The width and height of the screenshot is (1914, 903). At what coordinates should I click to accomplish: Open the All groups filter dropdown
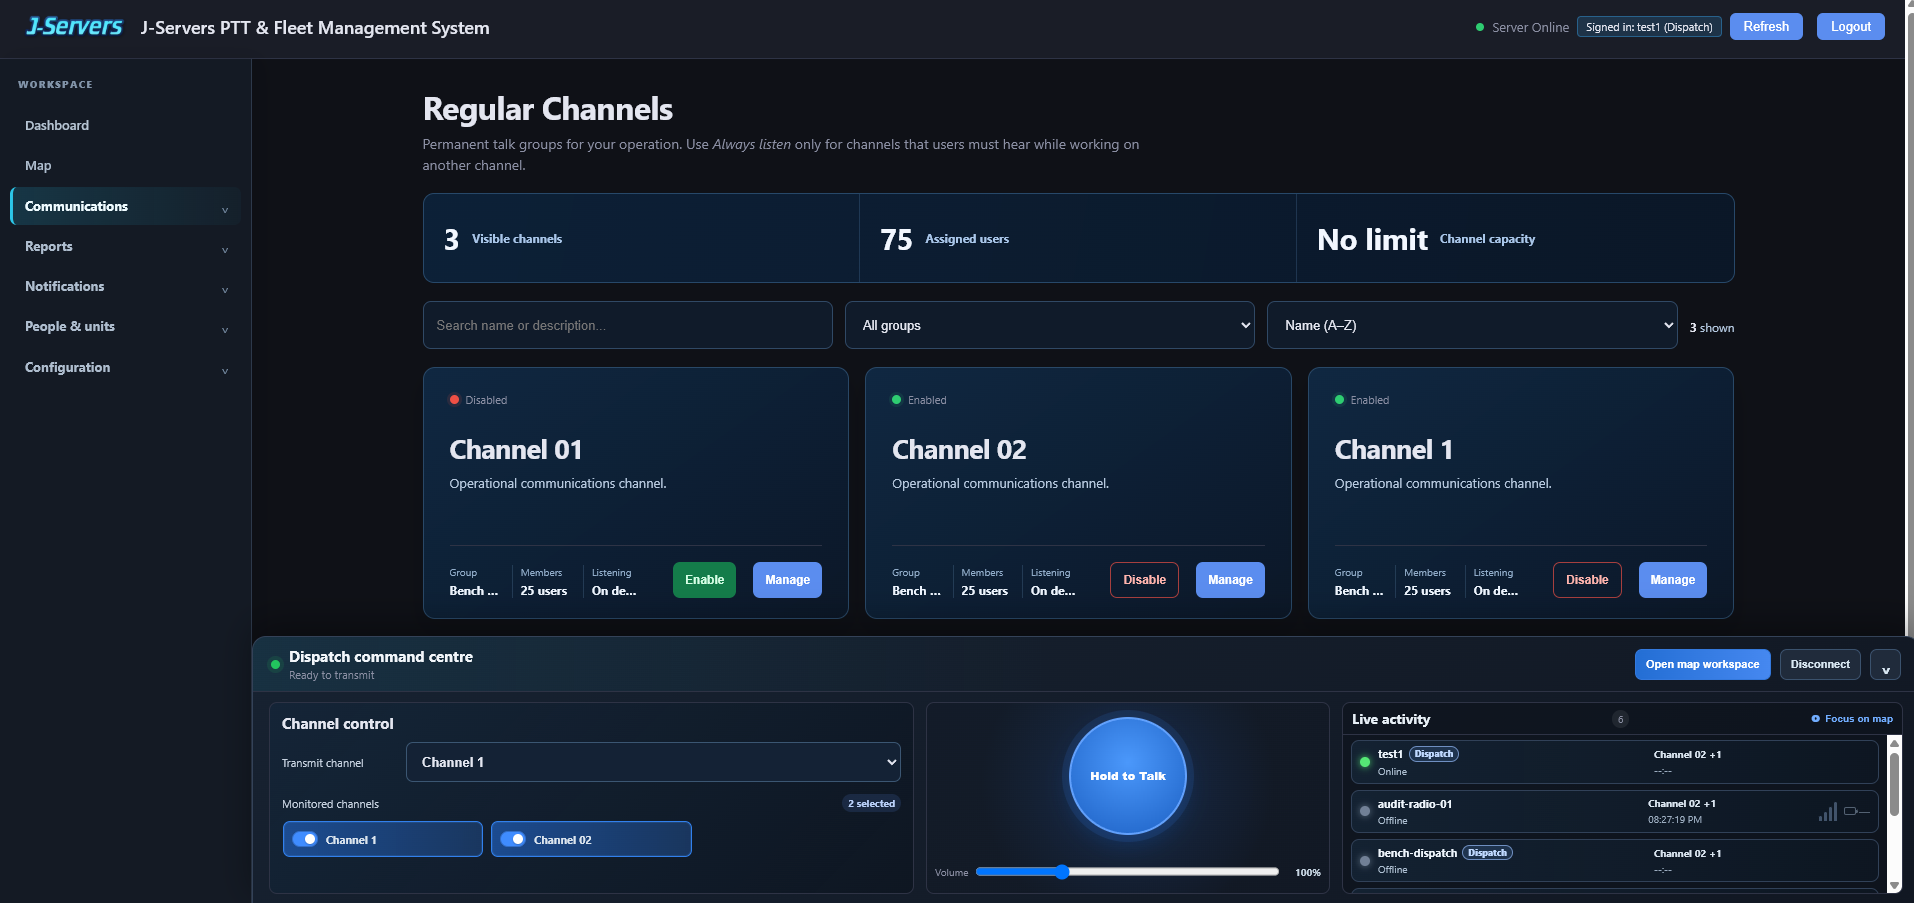(x=1050, y=325)
